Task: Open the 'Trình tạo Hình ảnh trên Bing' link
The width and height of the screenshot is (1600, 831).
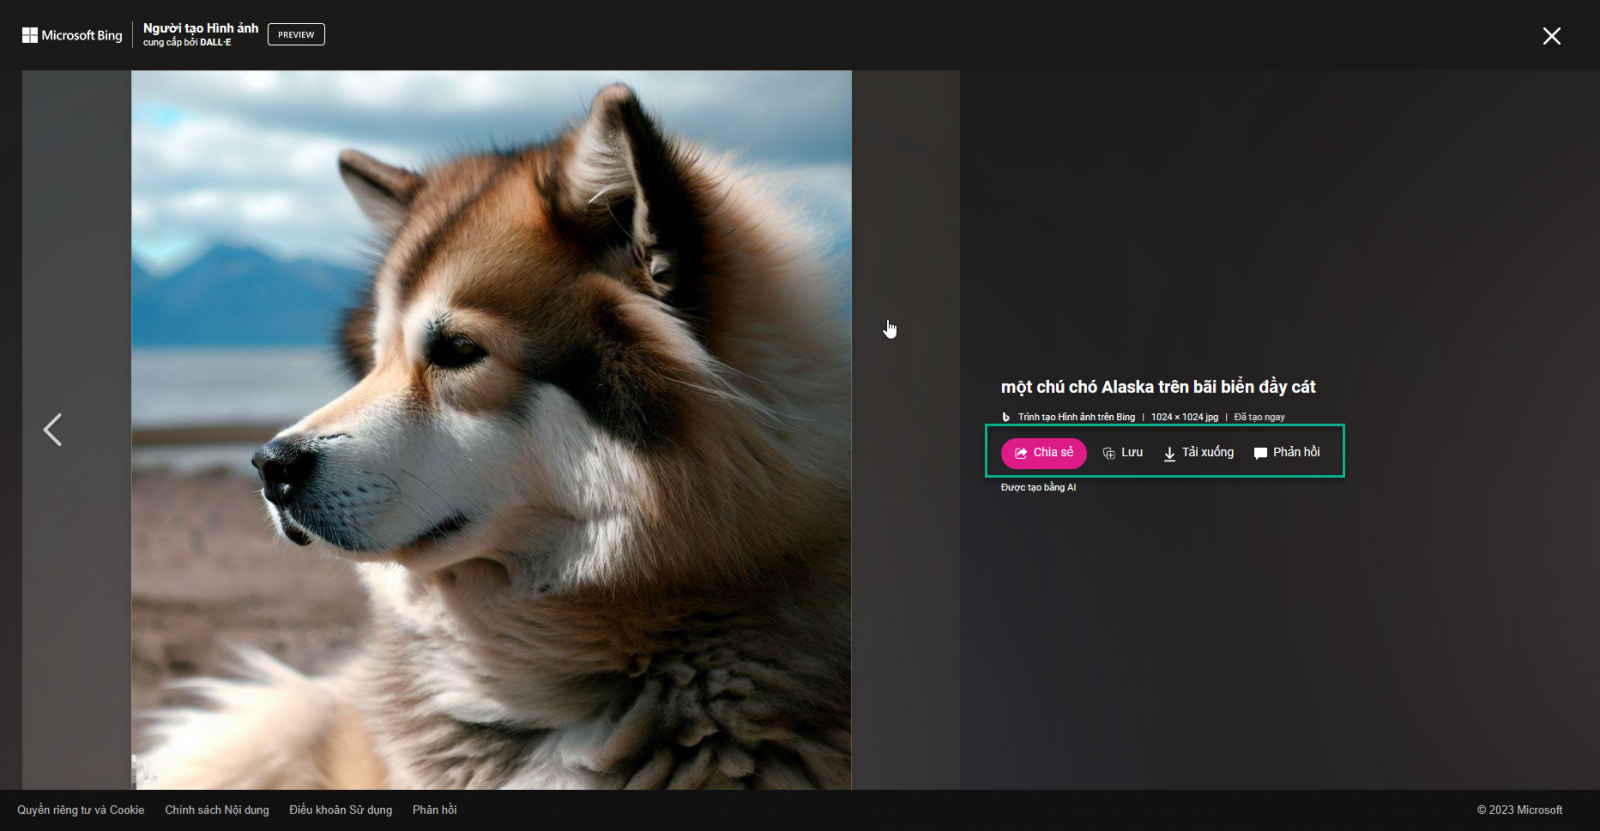Action: pos(1076,417)
